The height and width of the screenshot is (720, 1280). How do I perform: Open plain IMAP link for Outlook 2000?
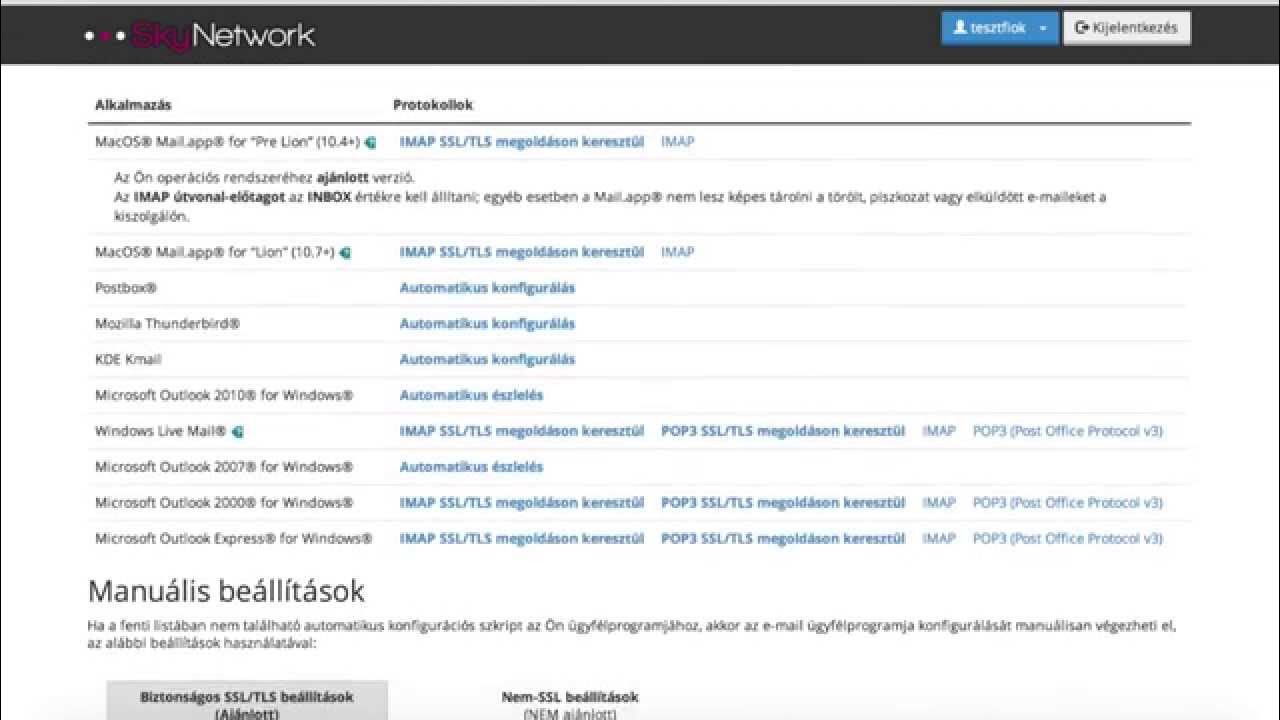click(939, 503)
